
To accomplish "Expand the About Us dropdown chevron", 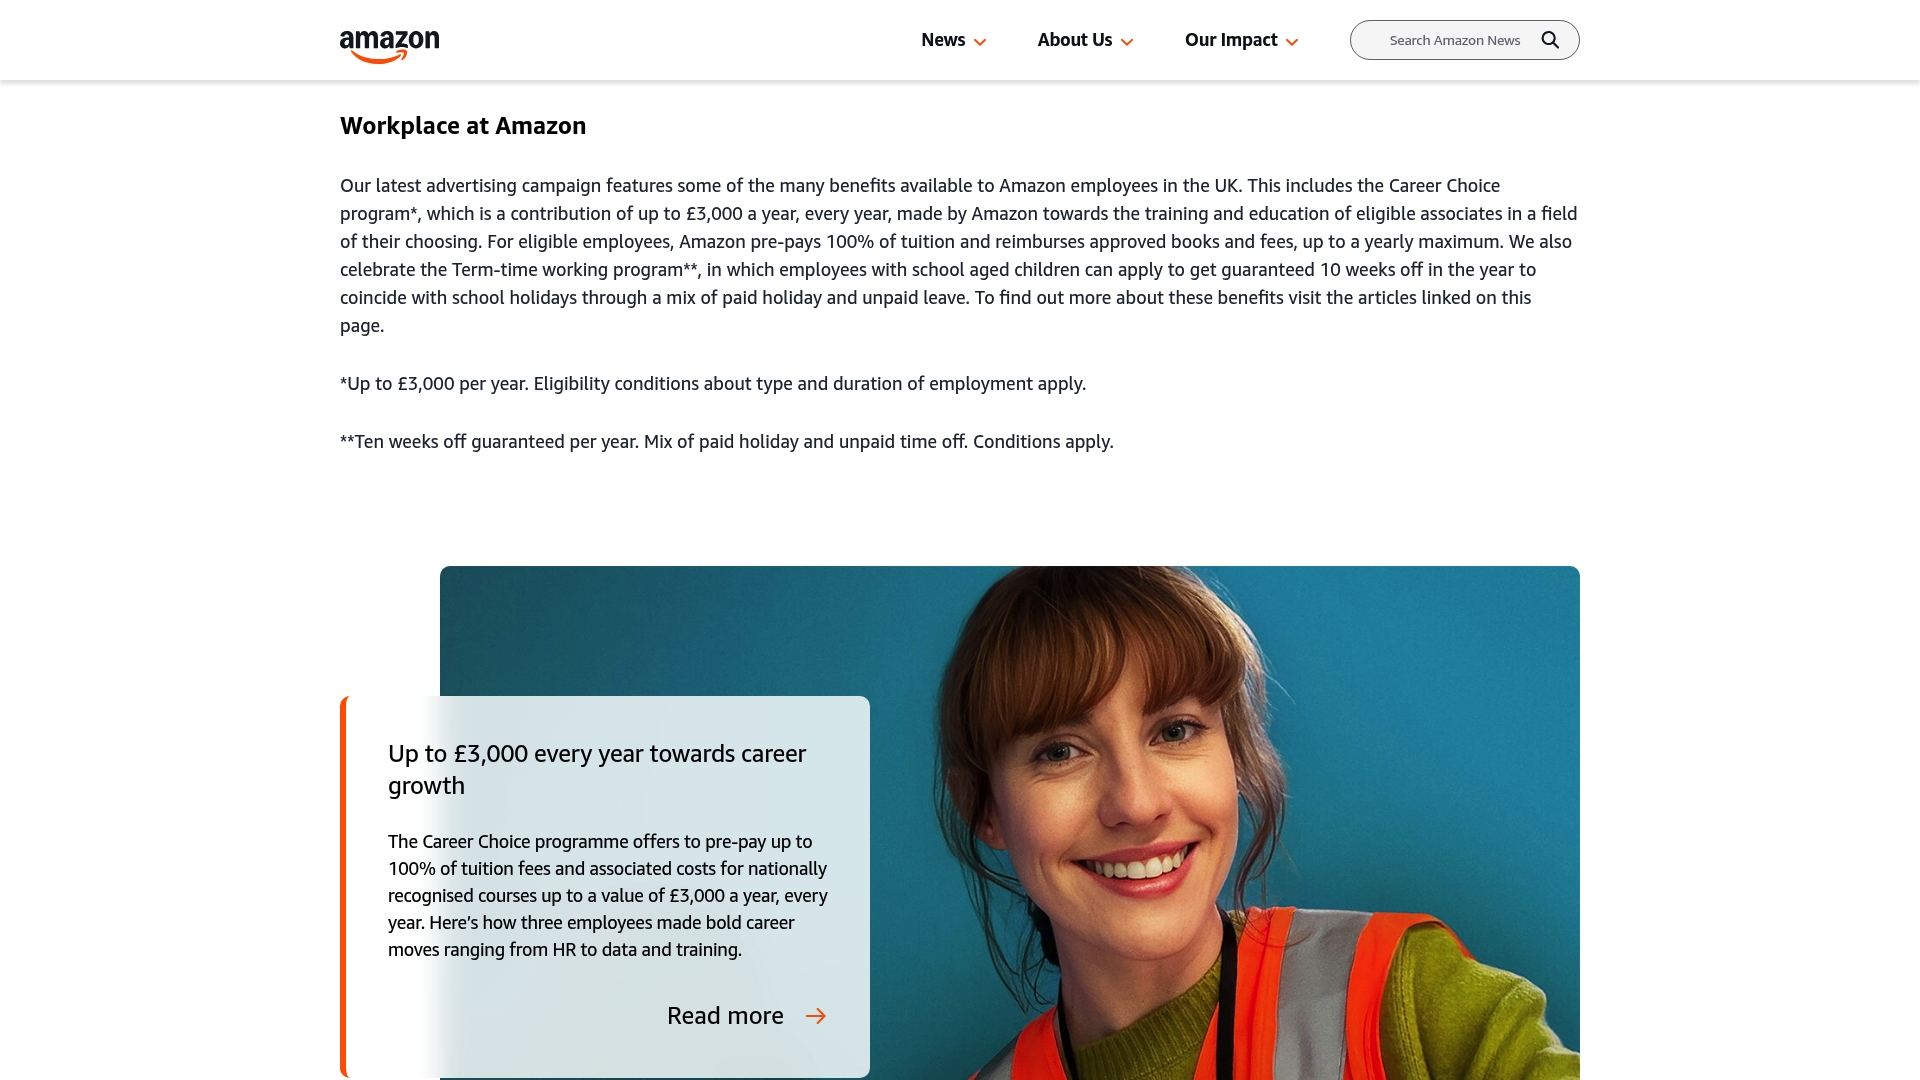I will coord(1127,42).
